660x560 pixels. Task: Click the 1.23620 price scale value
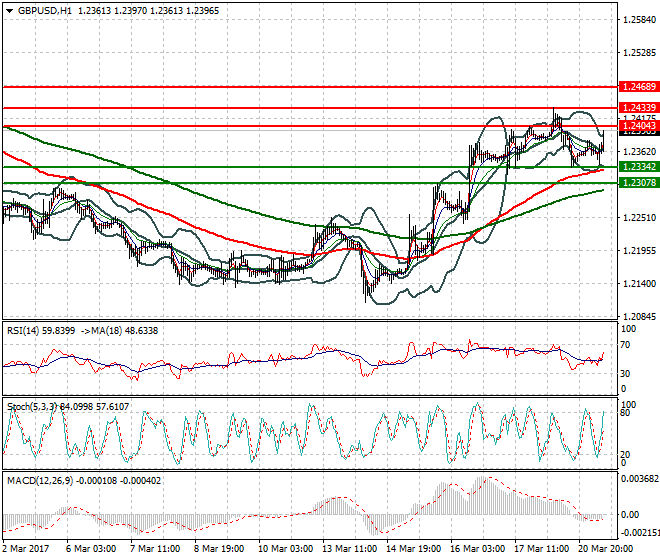click(x=639, y=152)
